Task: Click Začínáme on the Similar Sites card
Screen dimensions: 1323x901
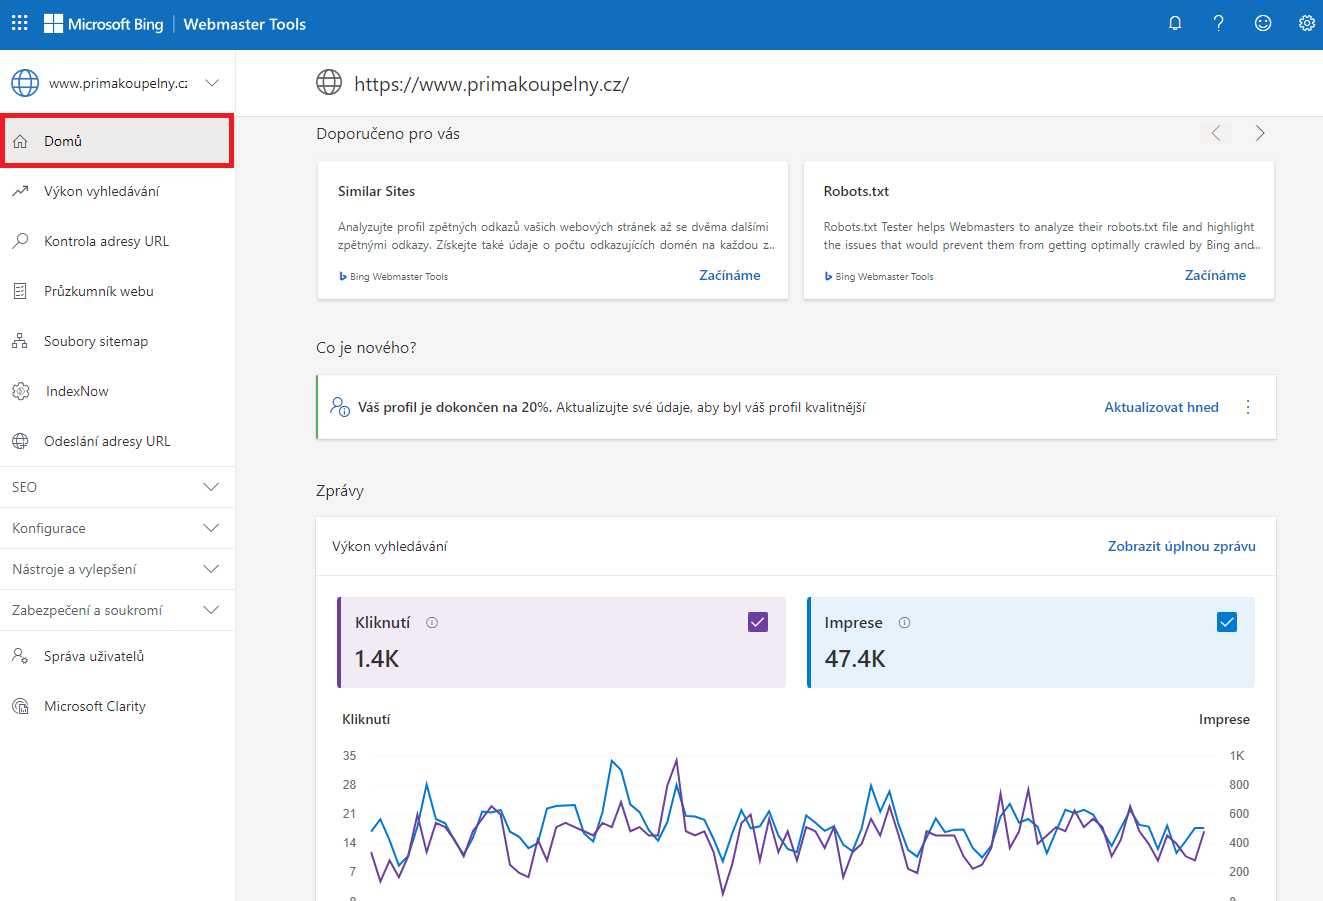Action: pos(730,275)
